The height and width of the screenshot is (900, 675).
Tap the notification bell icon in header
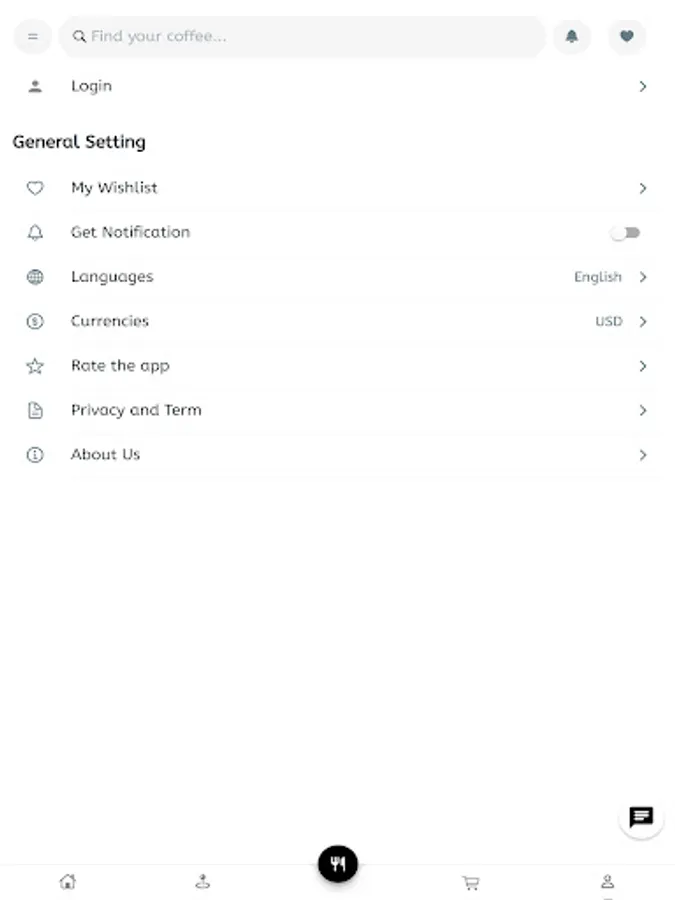tap(572, 37)
